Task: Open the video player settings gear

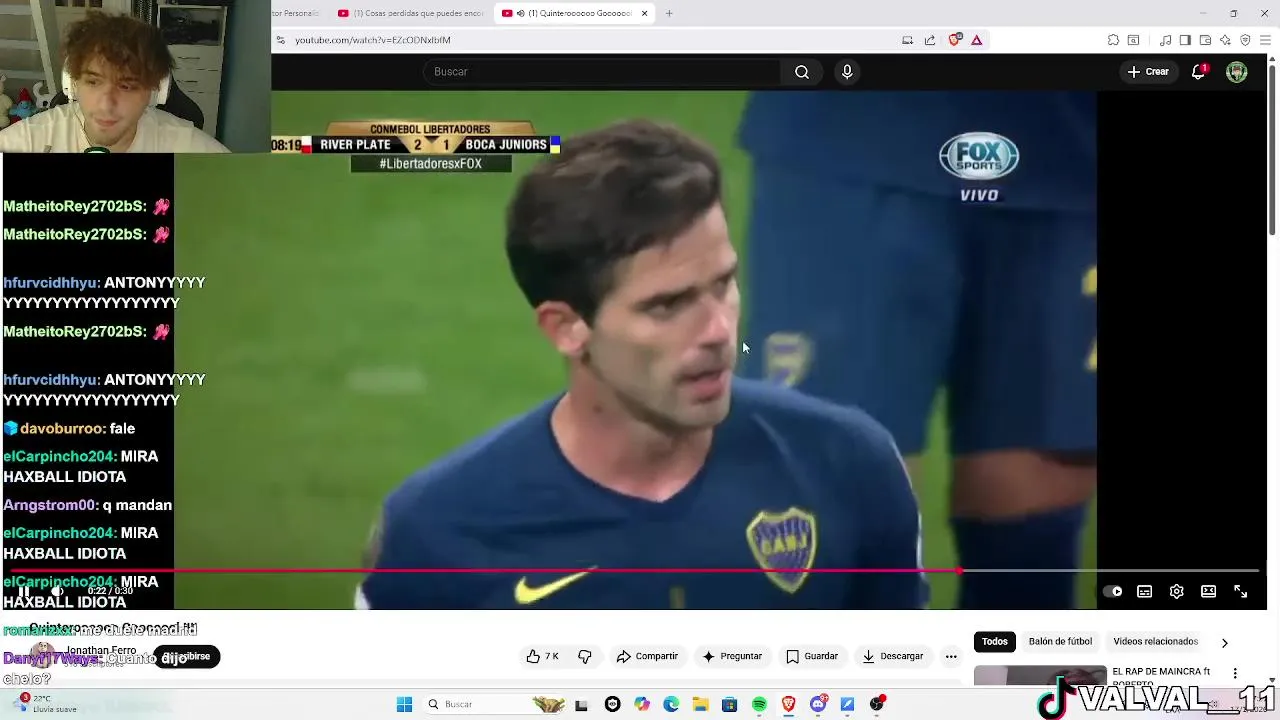Action: 1177,592
